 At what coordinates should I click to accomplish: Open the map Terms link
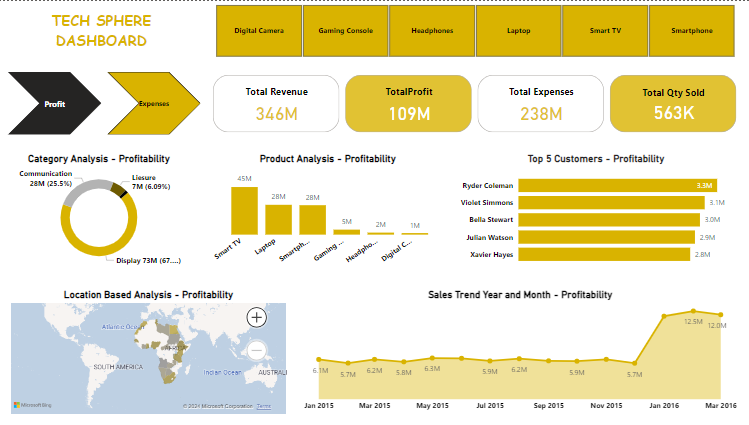pos(264,406)
